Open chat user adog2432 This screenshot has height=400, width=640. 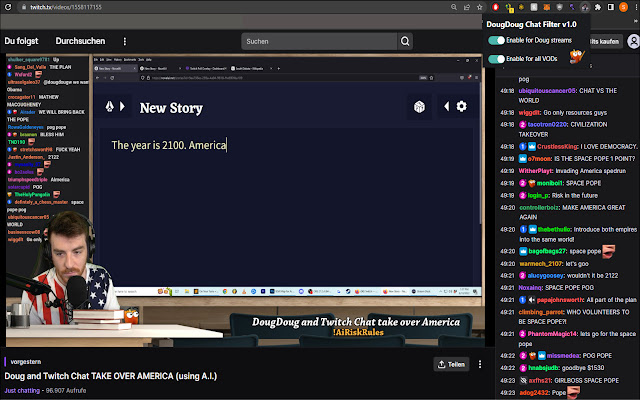[534, 393]
